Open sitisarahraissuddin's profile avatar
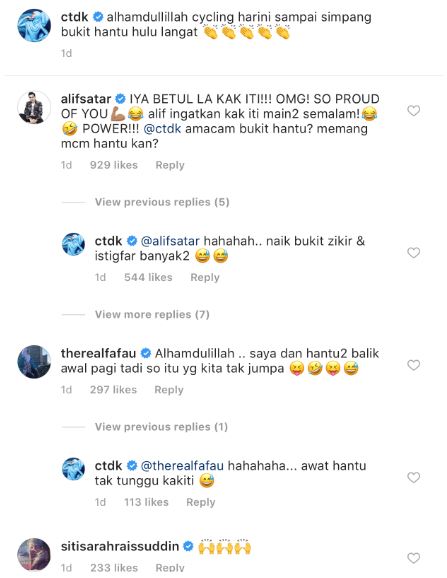The height and width of the screenshot is (578, 447). point(34,555)
